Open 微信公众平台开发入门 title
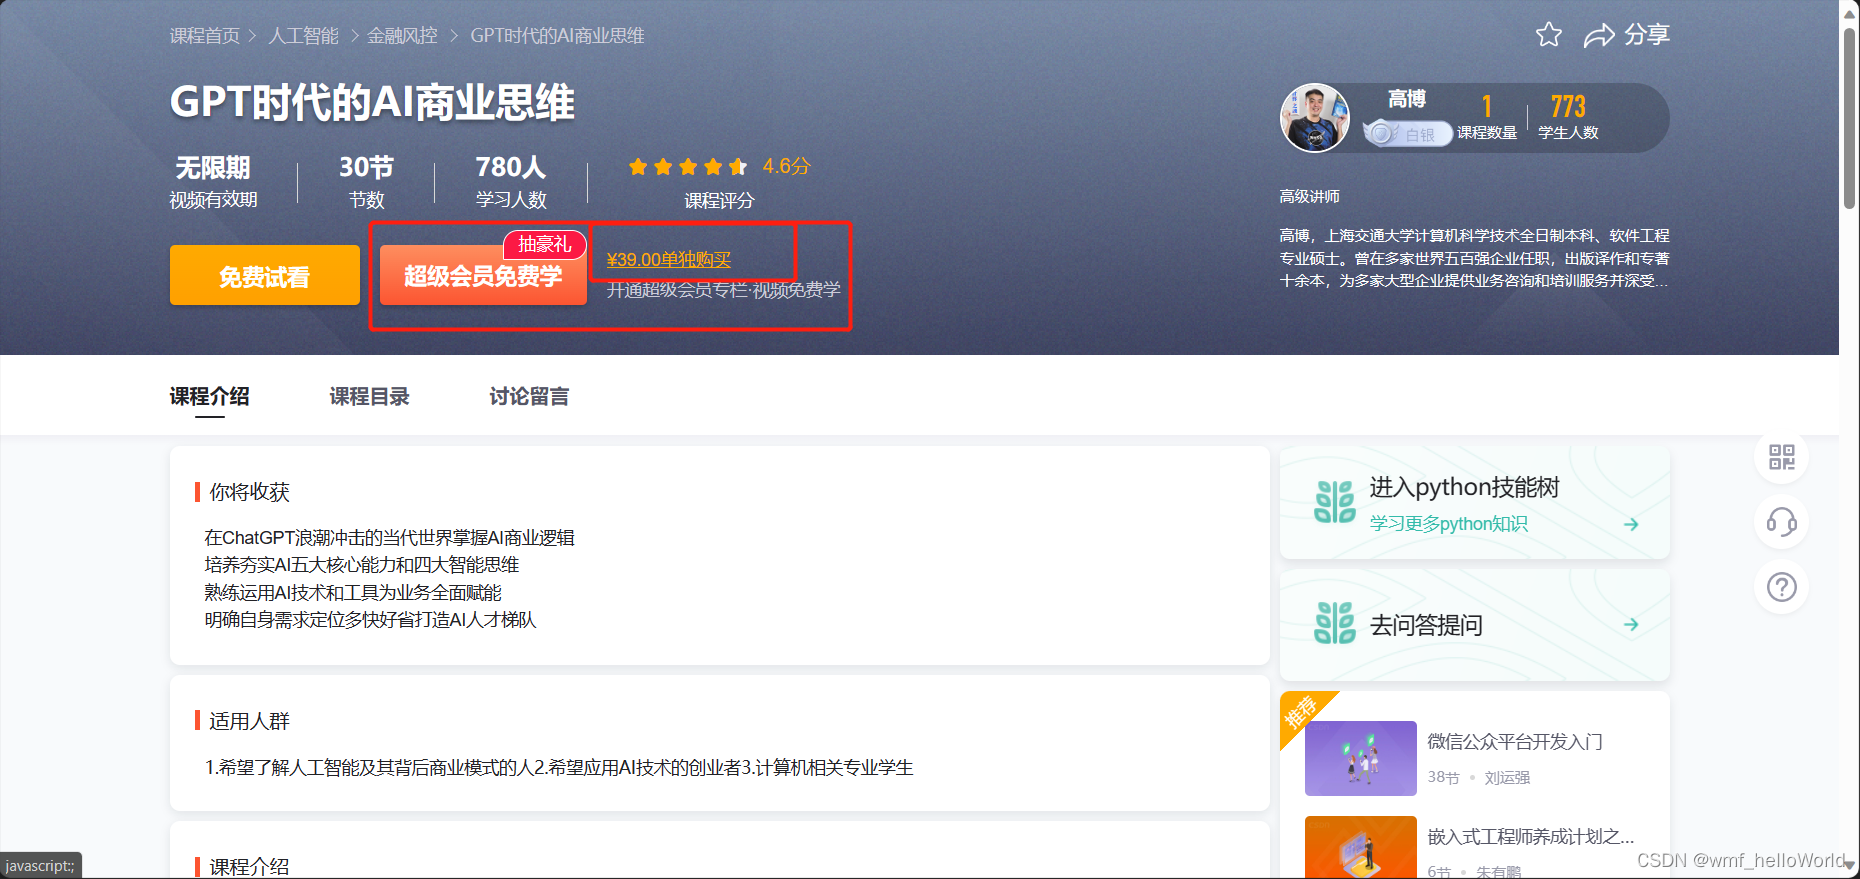 pos(1515,741)
